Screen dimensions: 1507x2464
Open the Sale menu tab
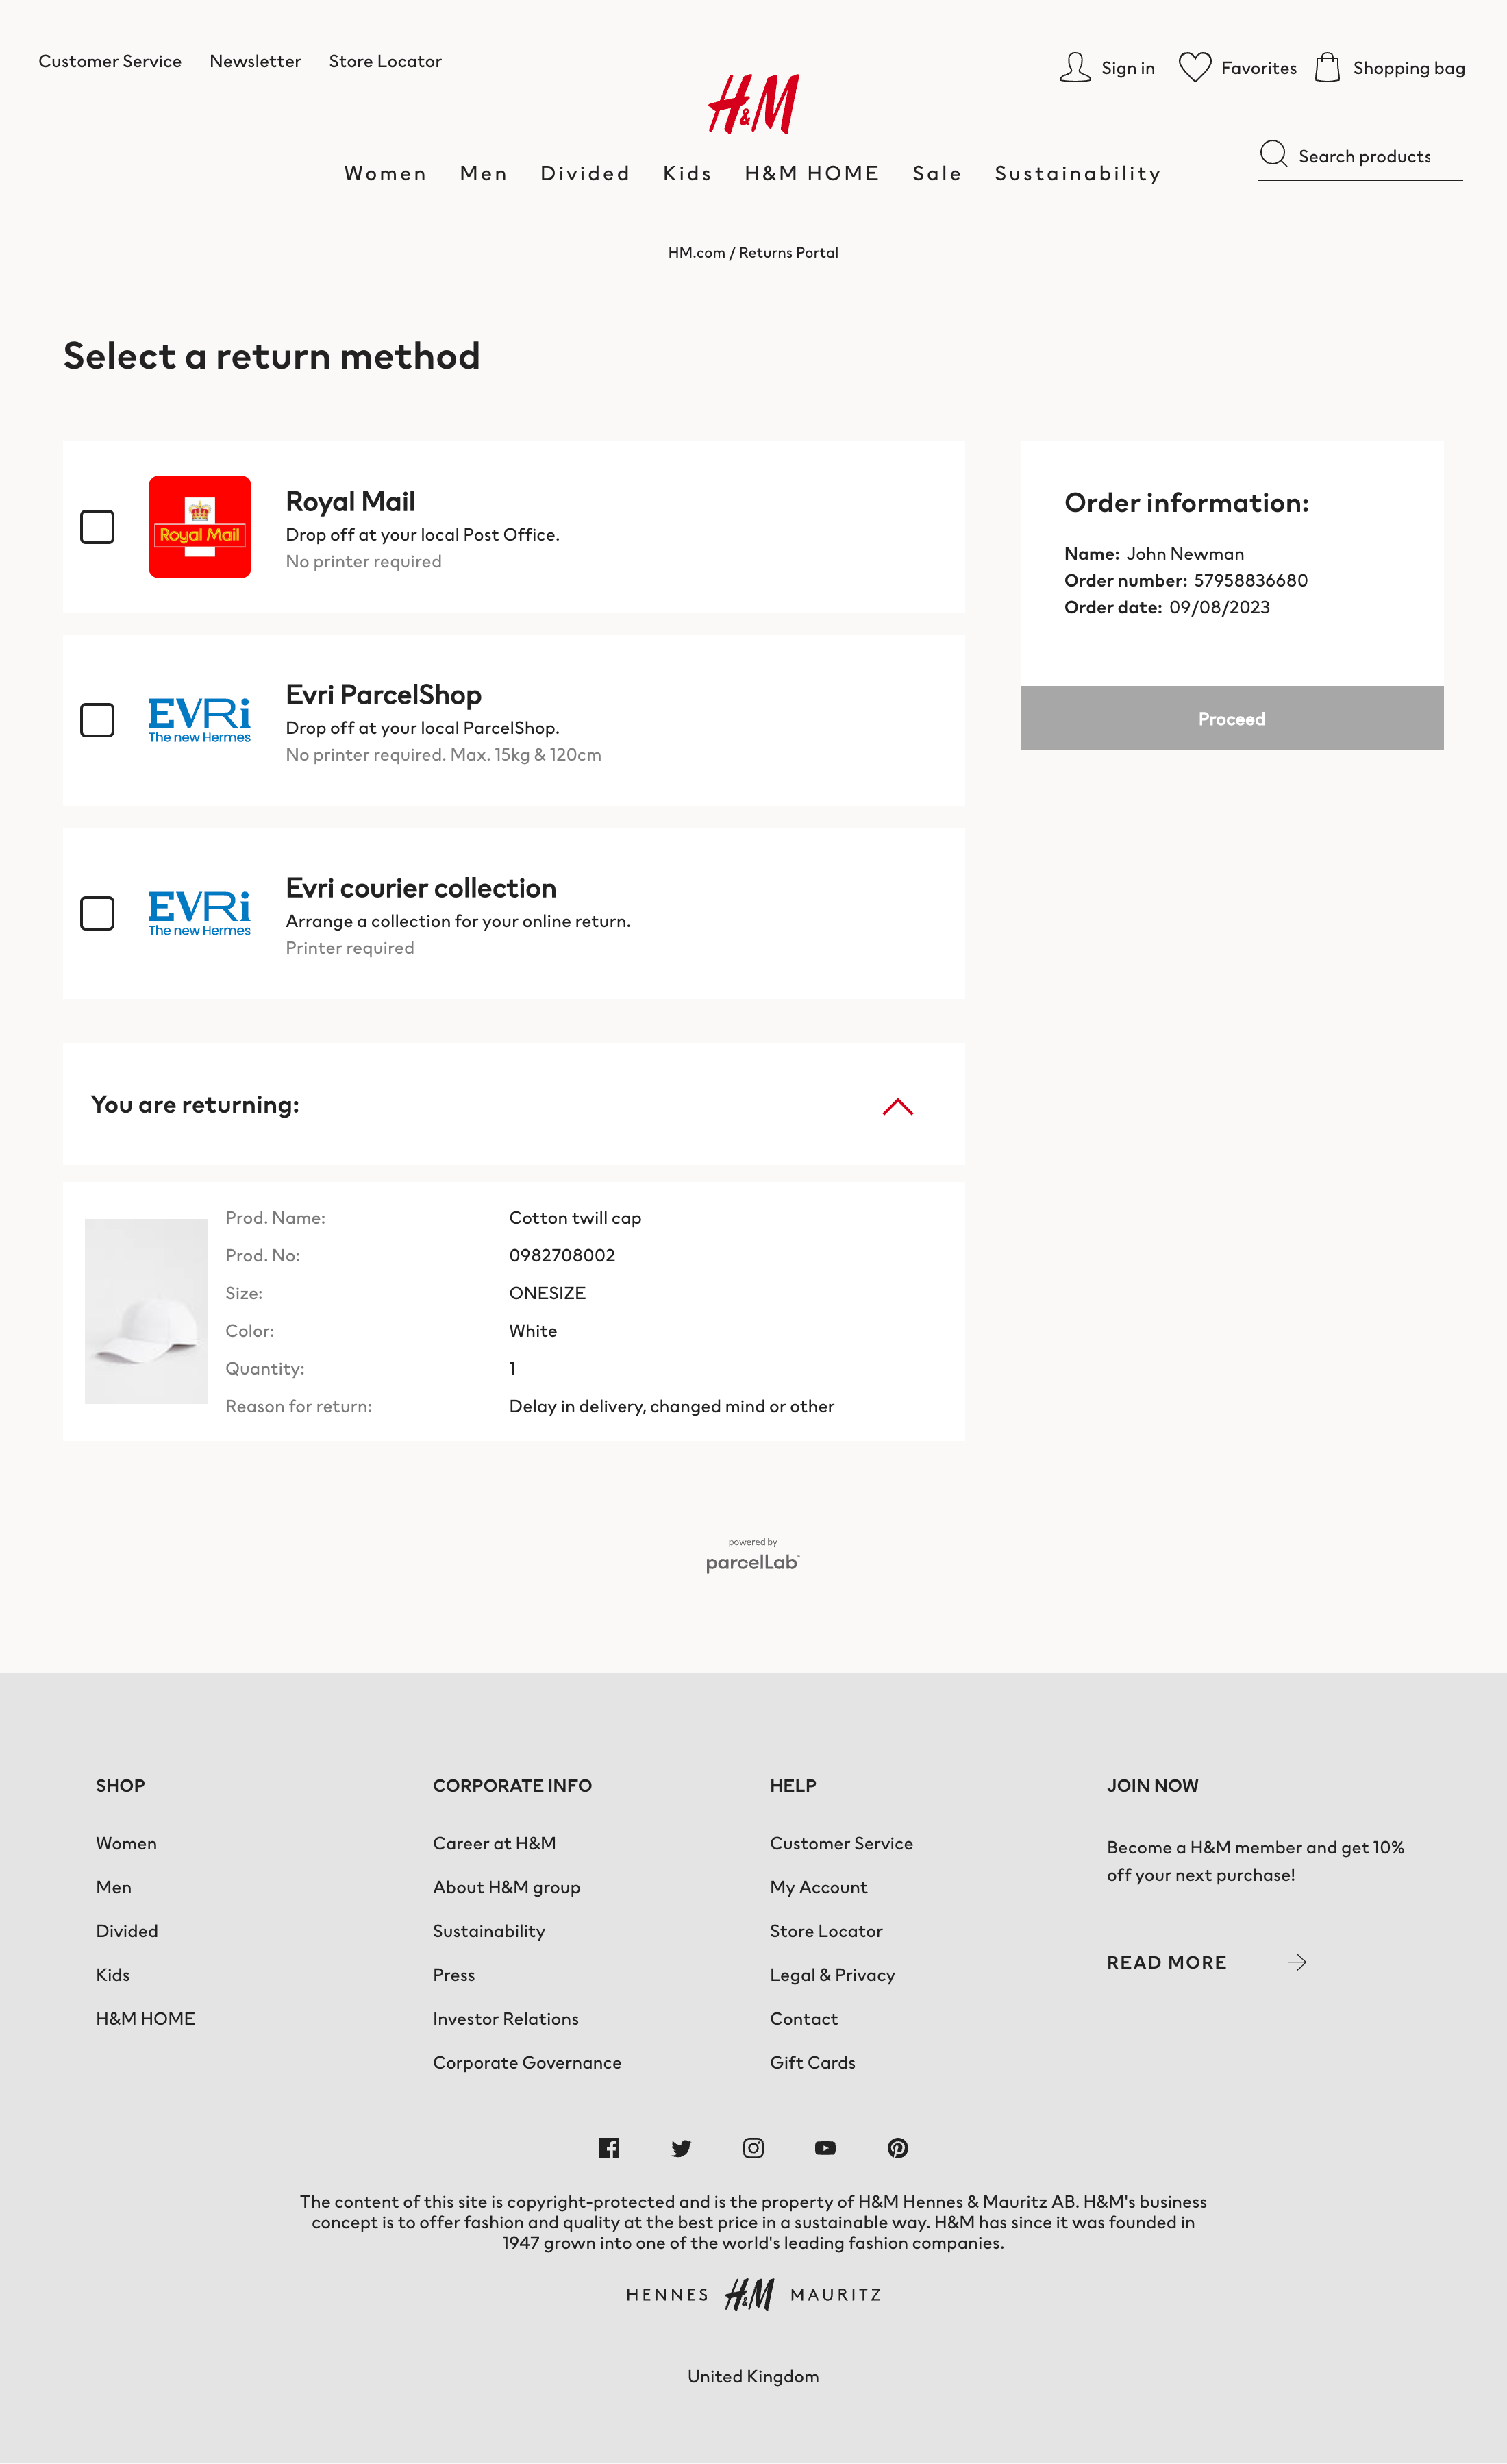pyautogui.click(x=936, y=172)
